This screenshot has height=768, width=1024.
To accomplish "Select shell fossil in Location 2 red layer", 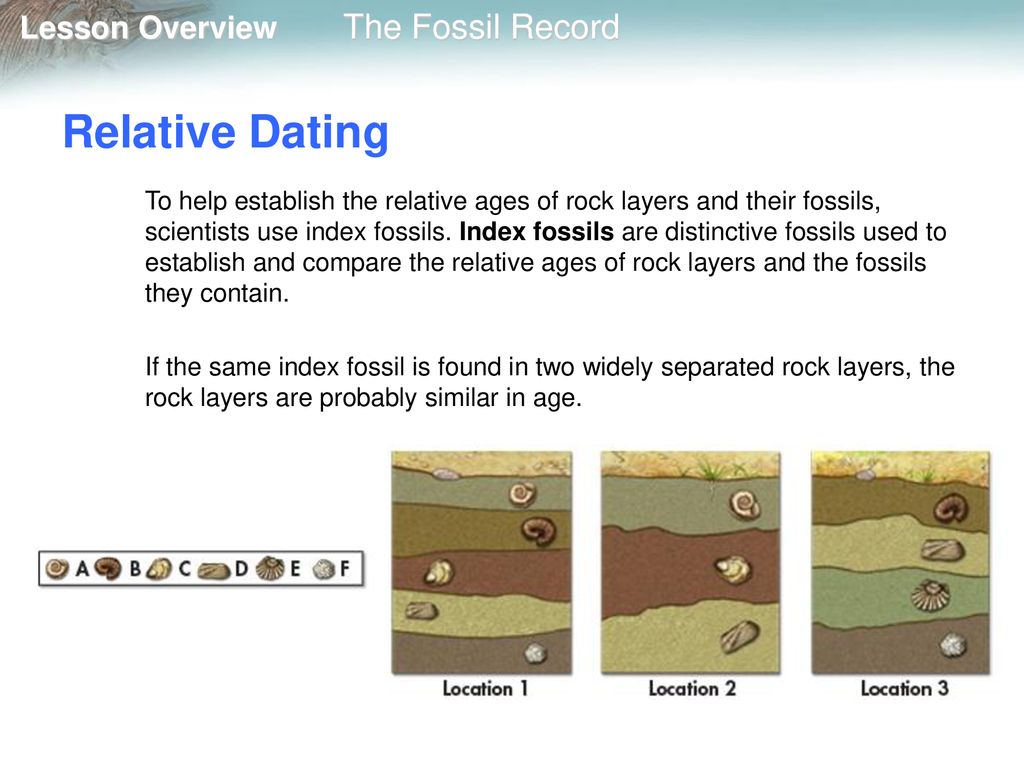I will tap(732, 569).
